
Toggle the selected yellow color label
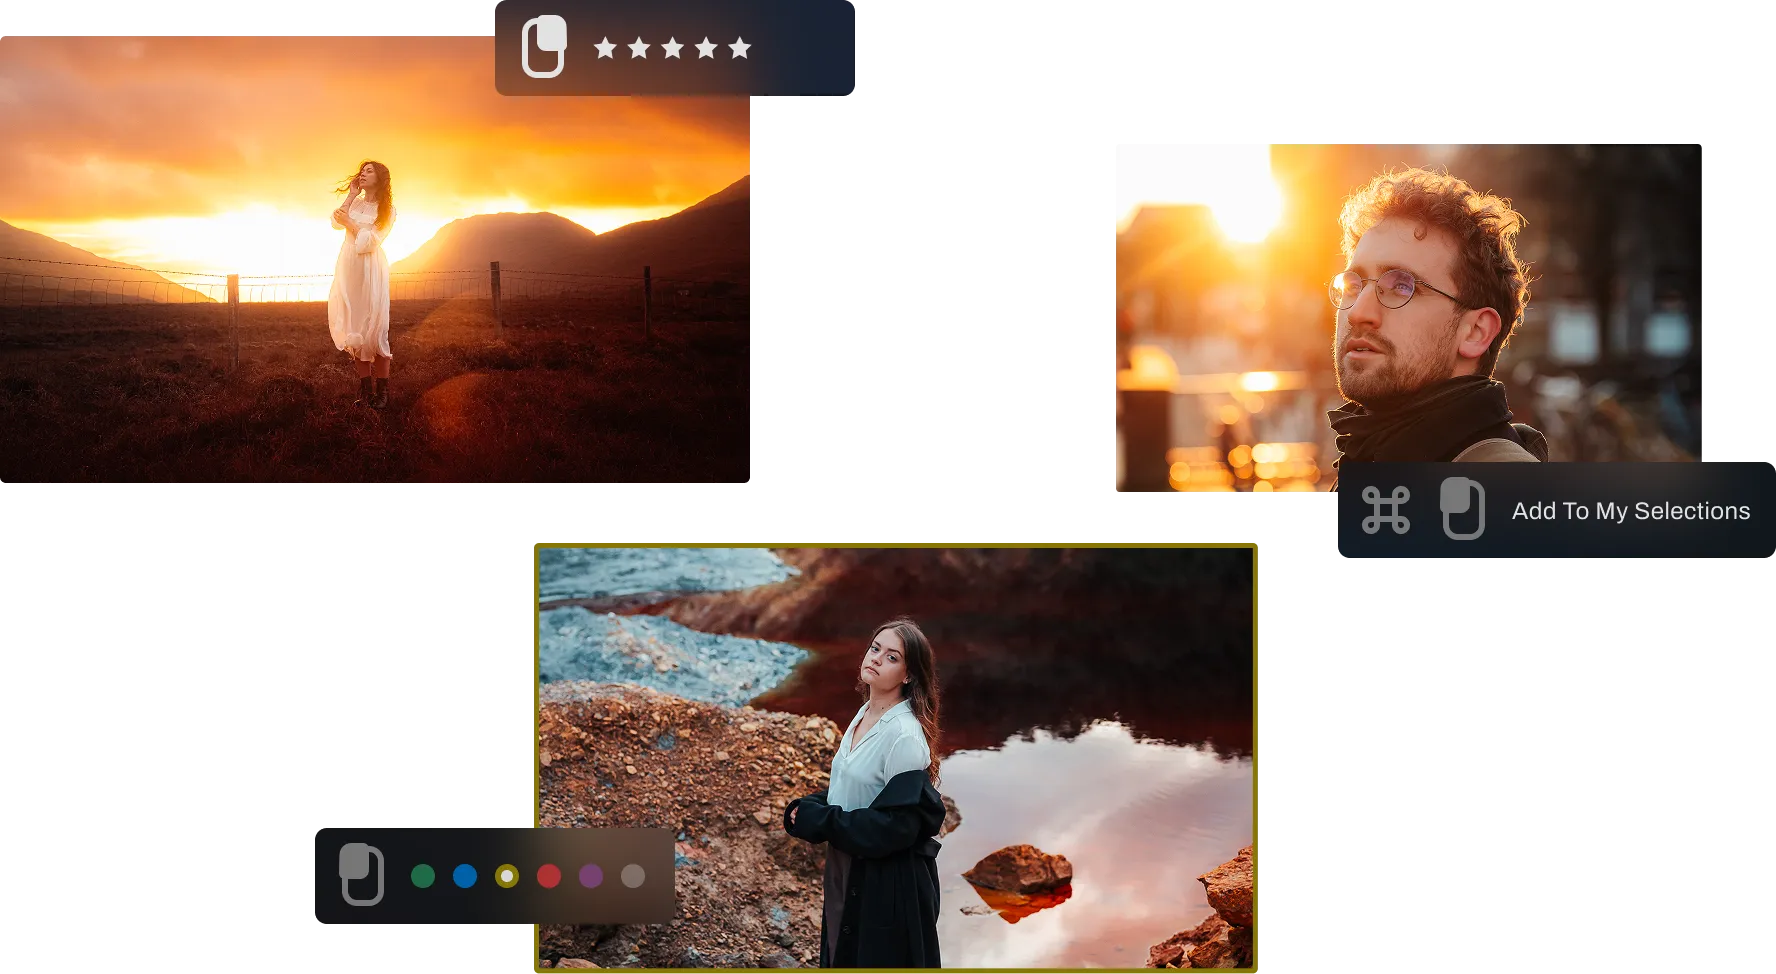[x=507, y=877]
